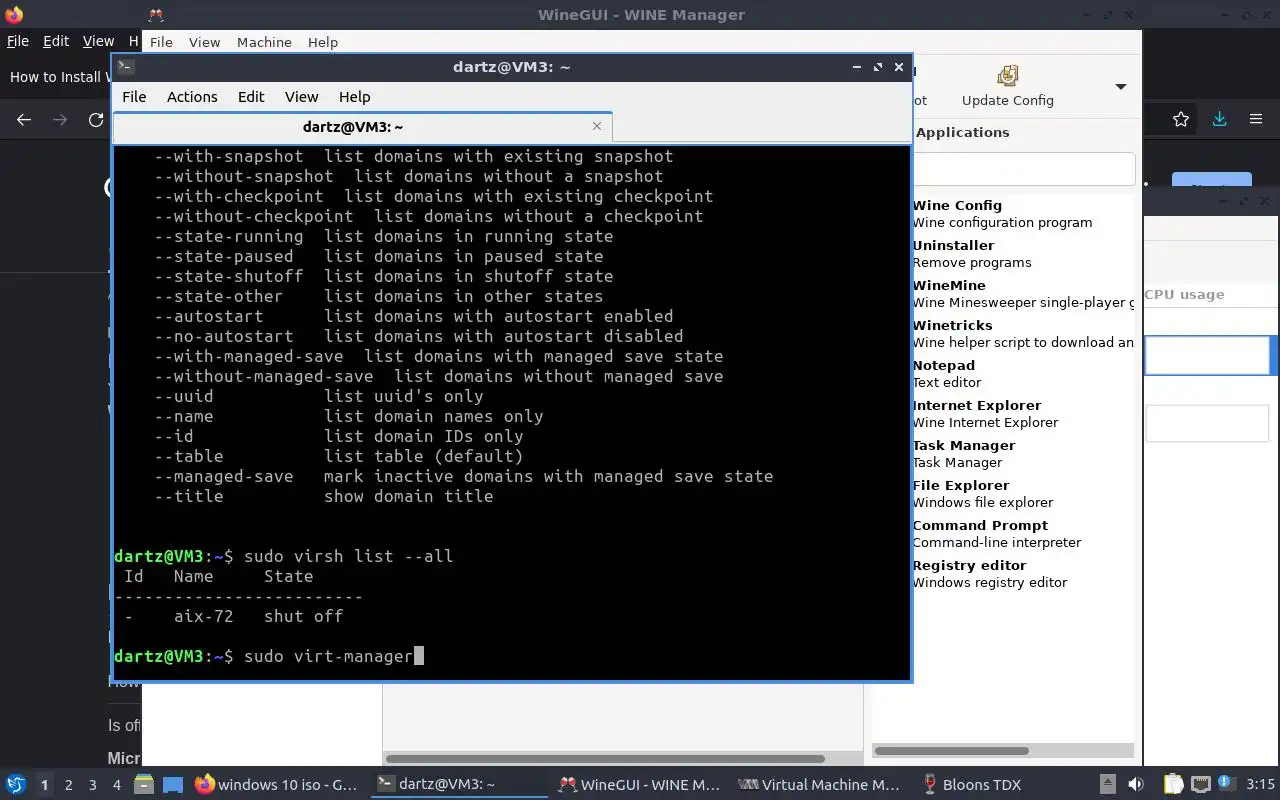1280x800 pixels.
Task: Open Uninstaller in WineGUI applications
Action: [1023, 254]
